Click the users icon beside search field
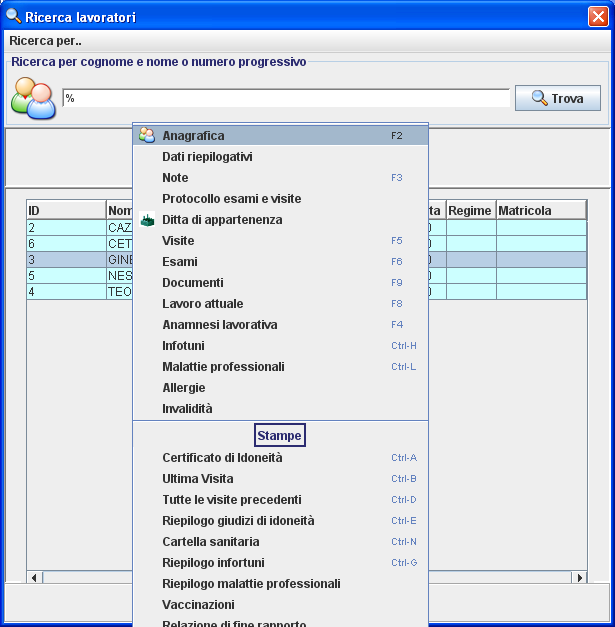 coord(33,98)
